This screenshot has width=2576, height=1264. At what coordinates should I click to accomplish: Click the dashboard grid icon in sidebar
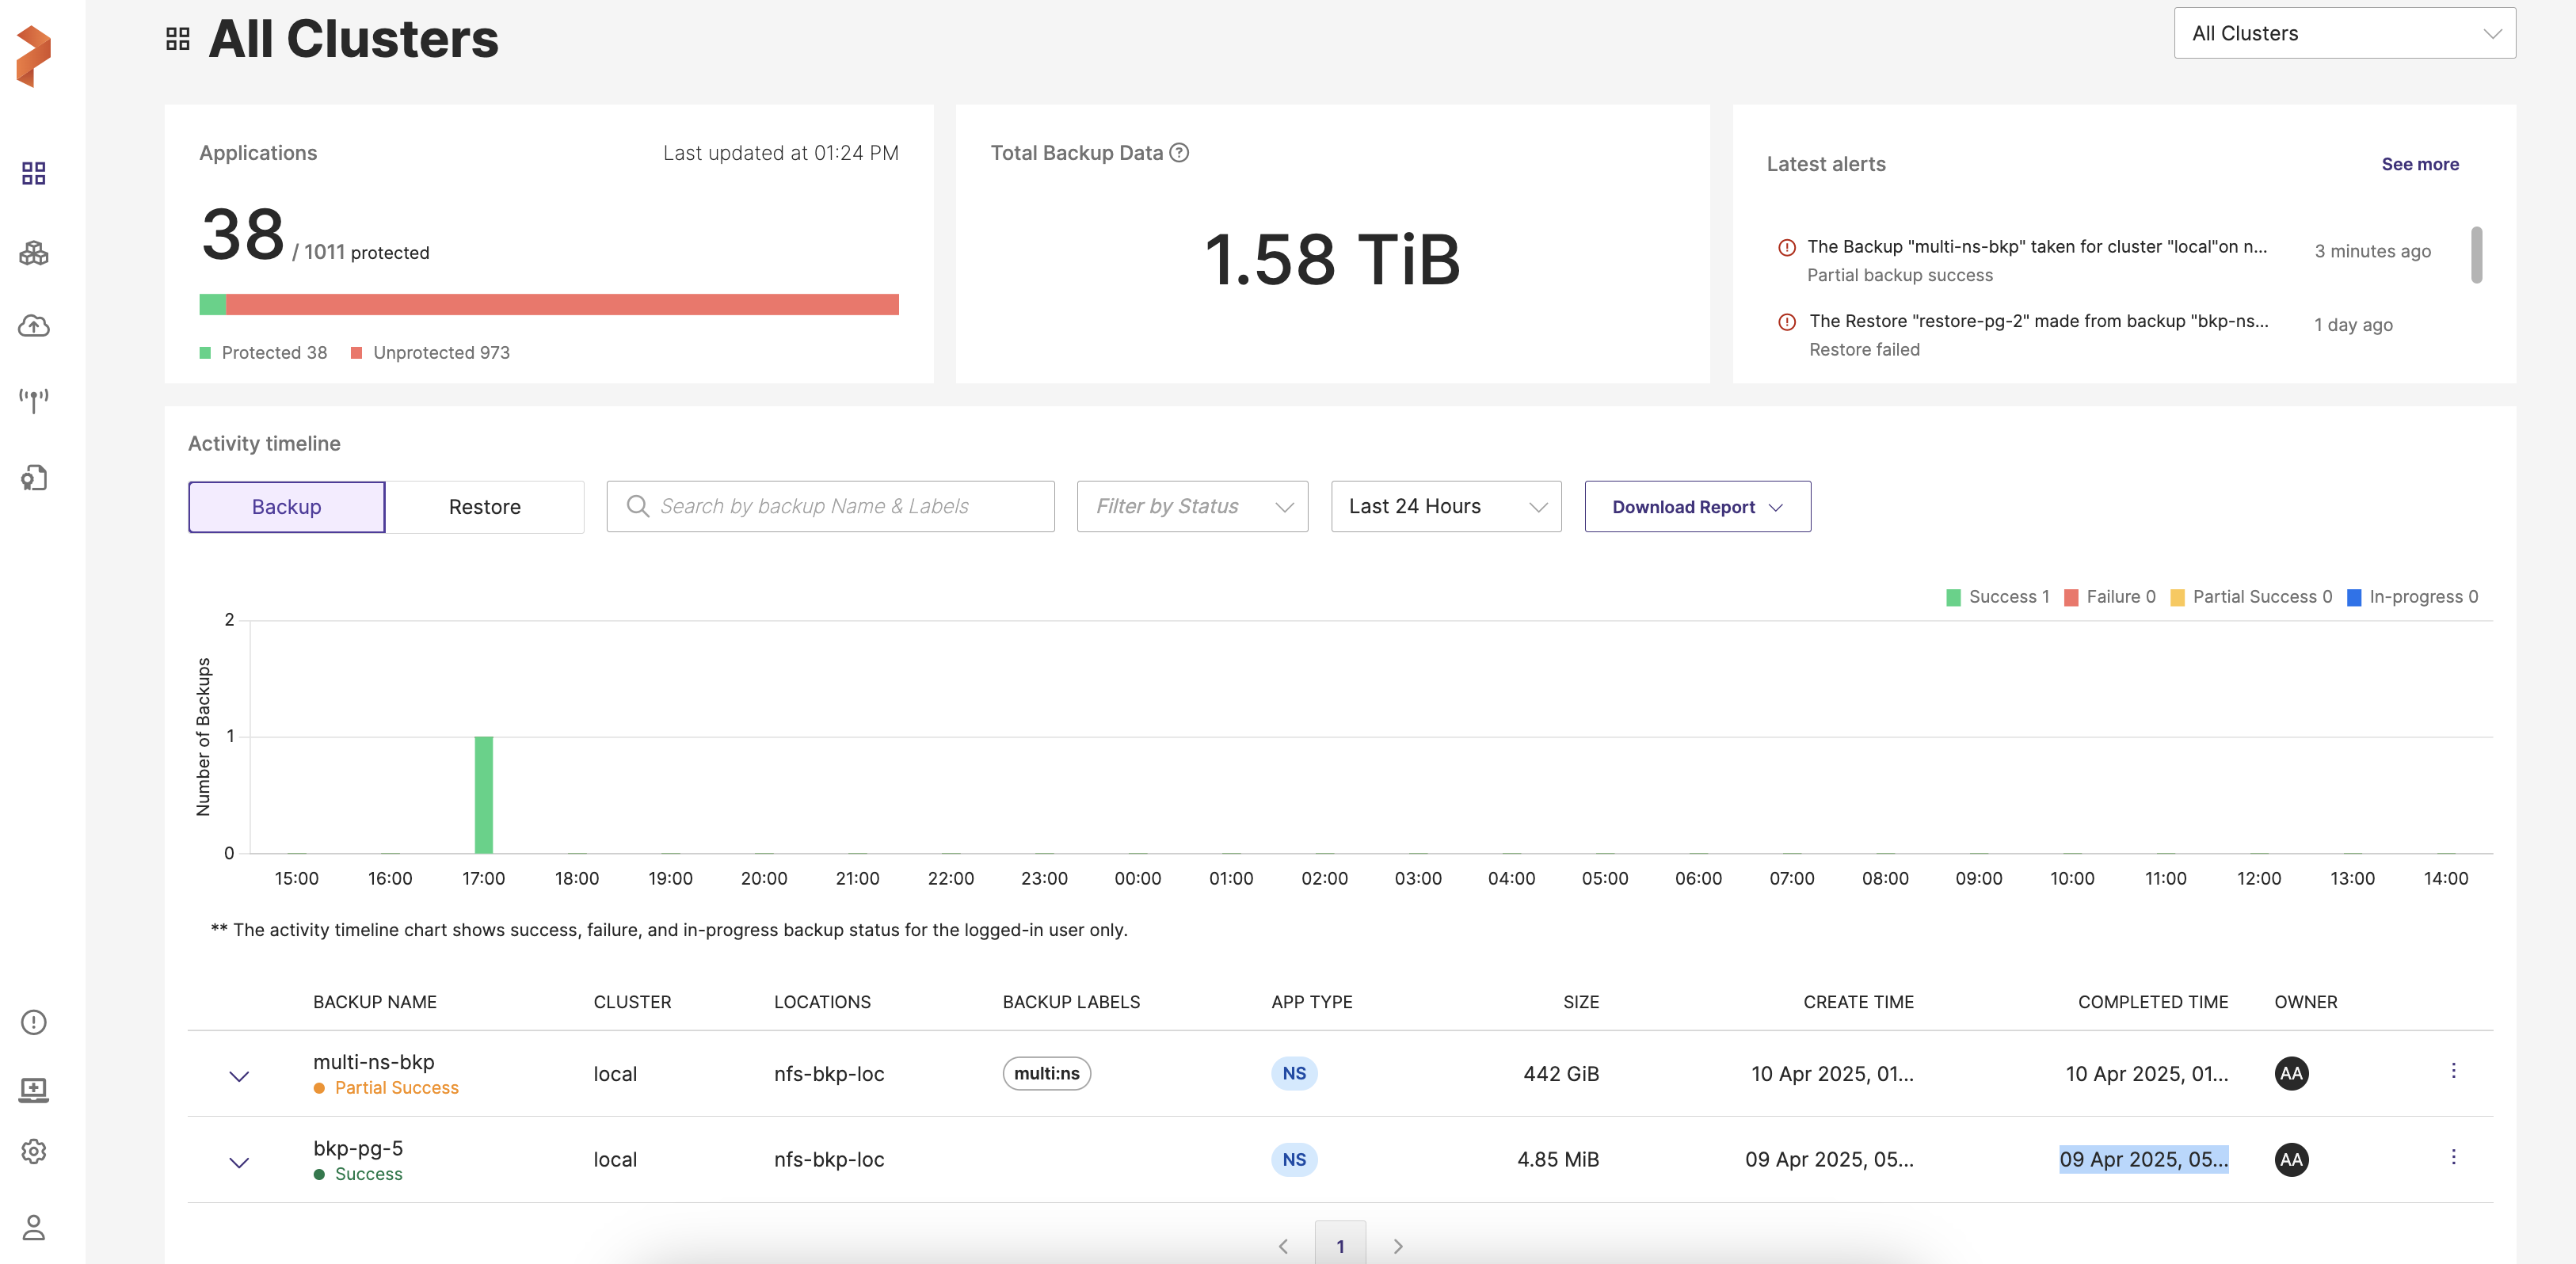coord(34,173)
